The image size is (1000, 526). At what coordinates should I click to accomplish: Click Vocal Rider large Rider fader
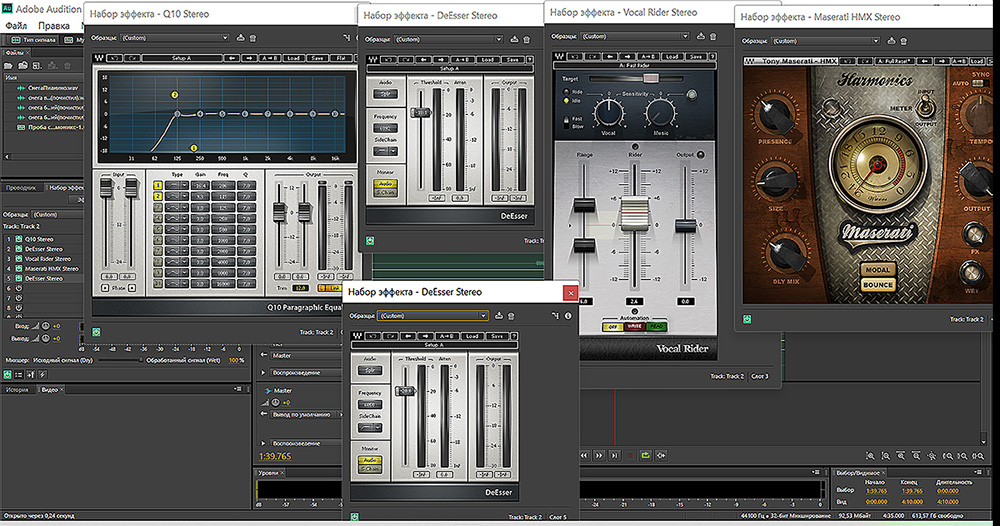pos(634,214)
